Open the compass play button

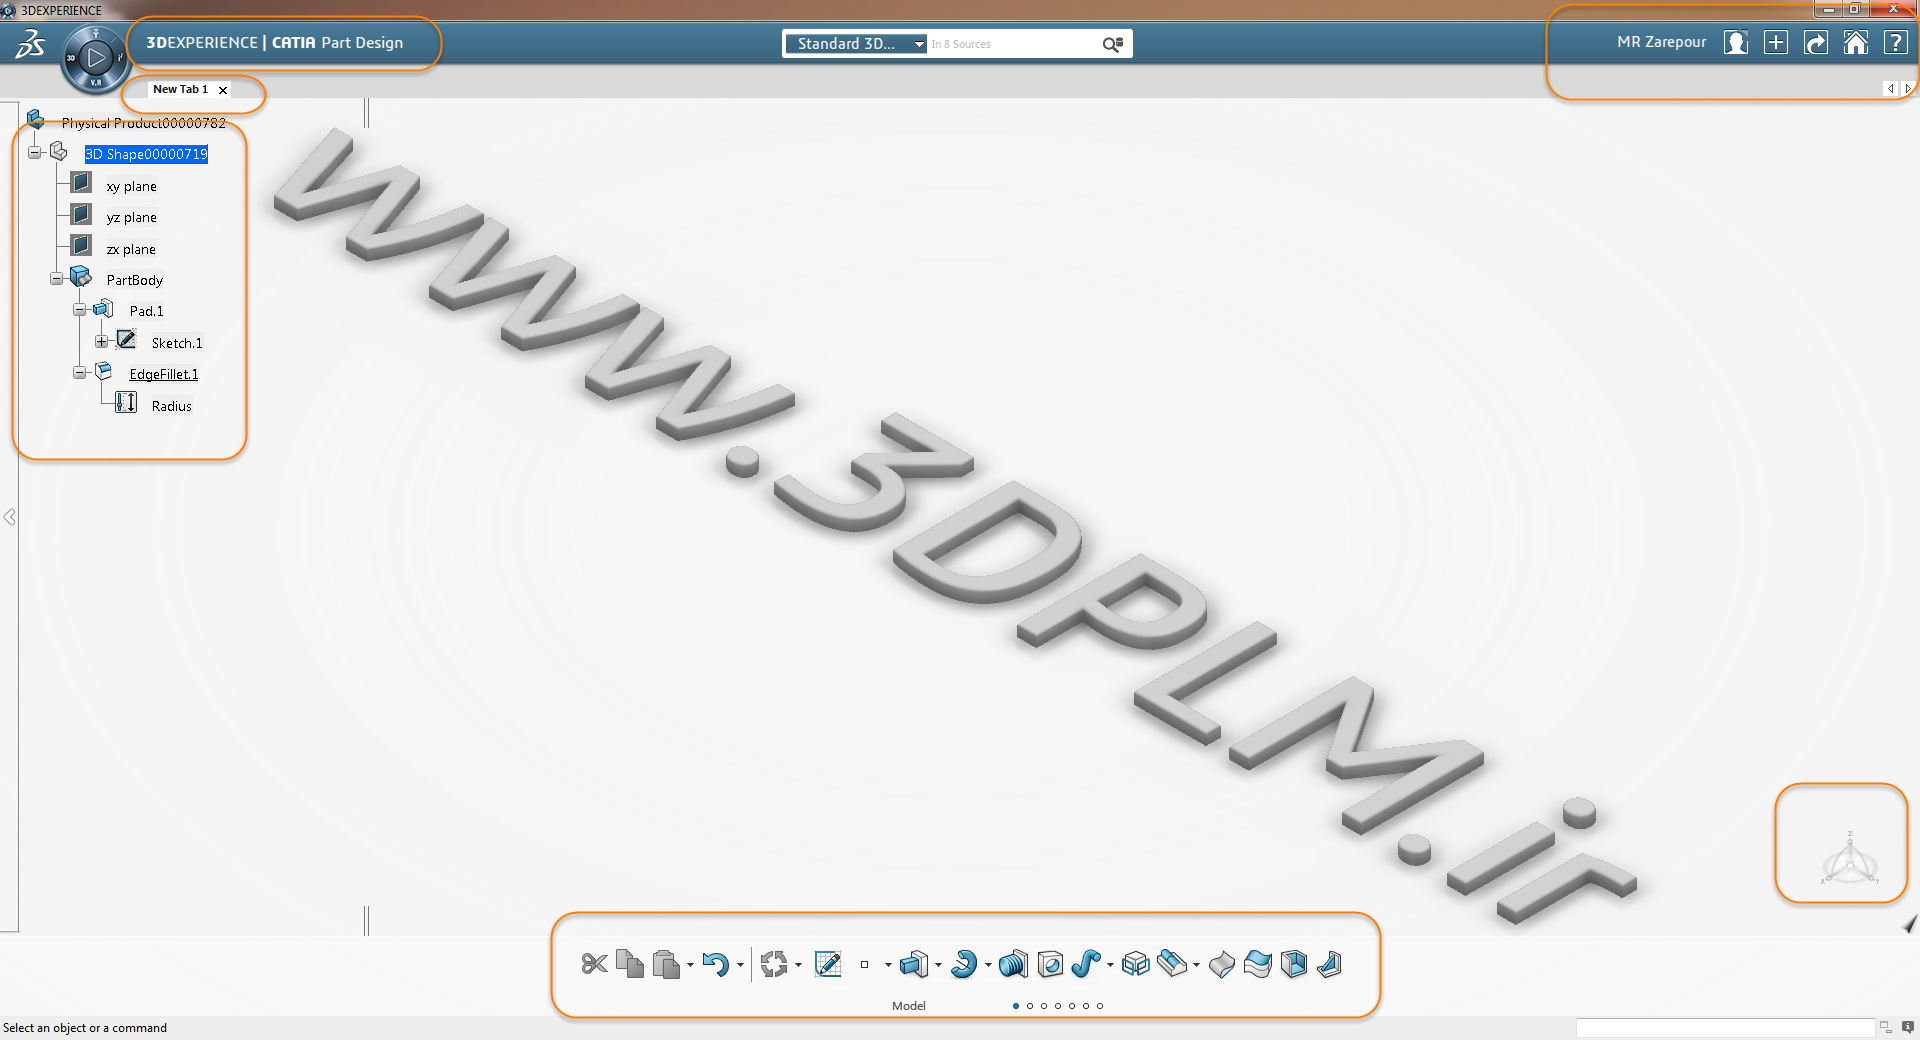coord(96,58)
